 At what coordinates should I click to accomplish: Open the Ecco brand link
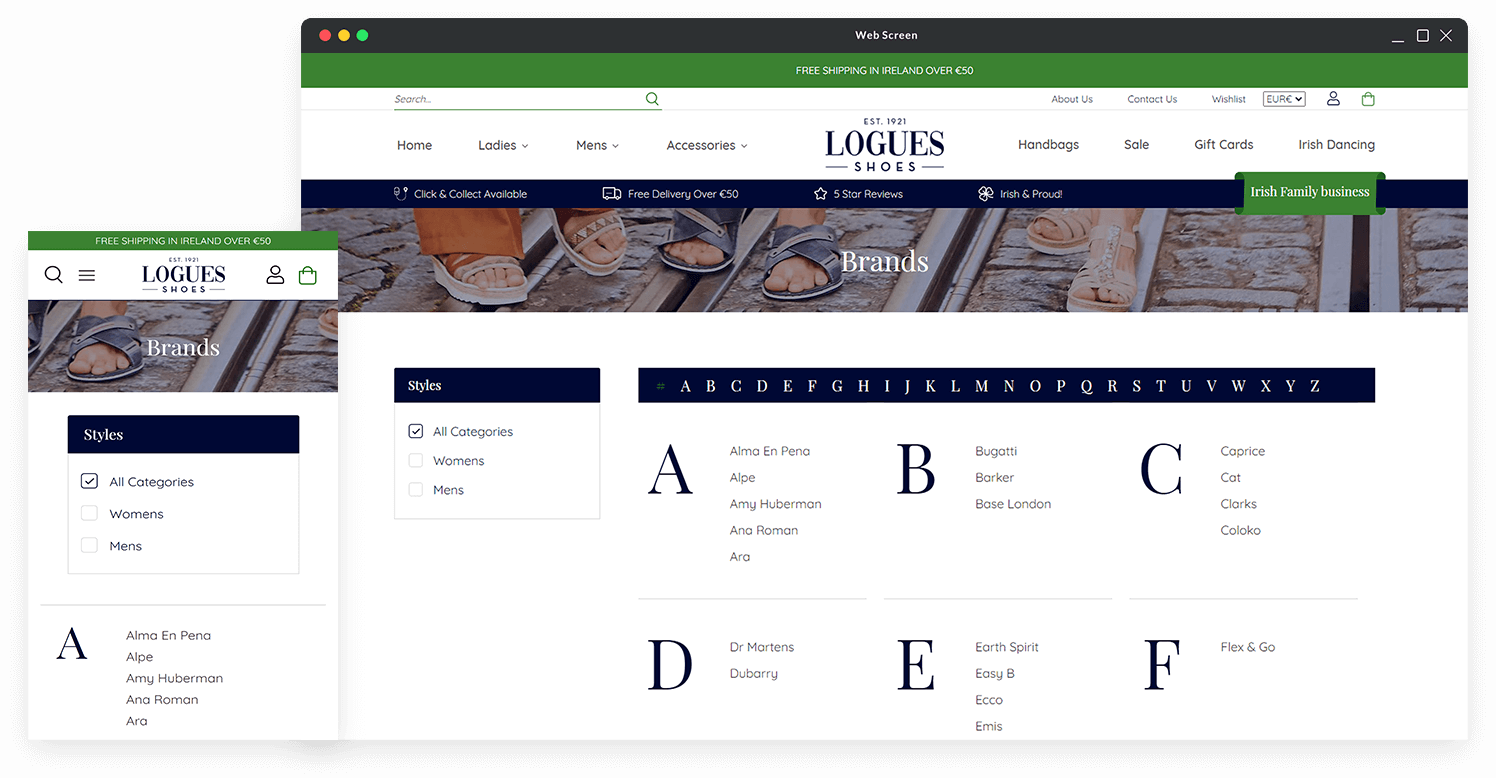[x=989, y=700]
